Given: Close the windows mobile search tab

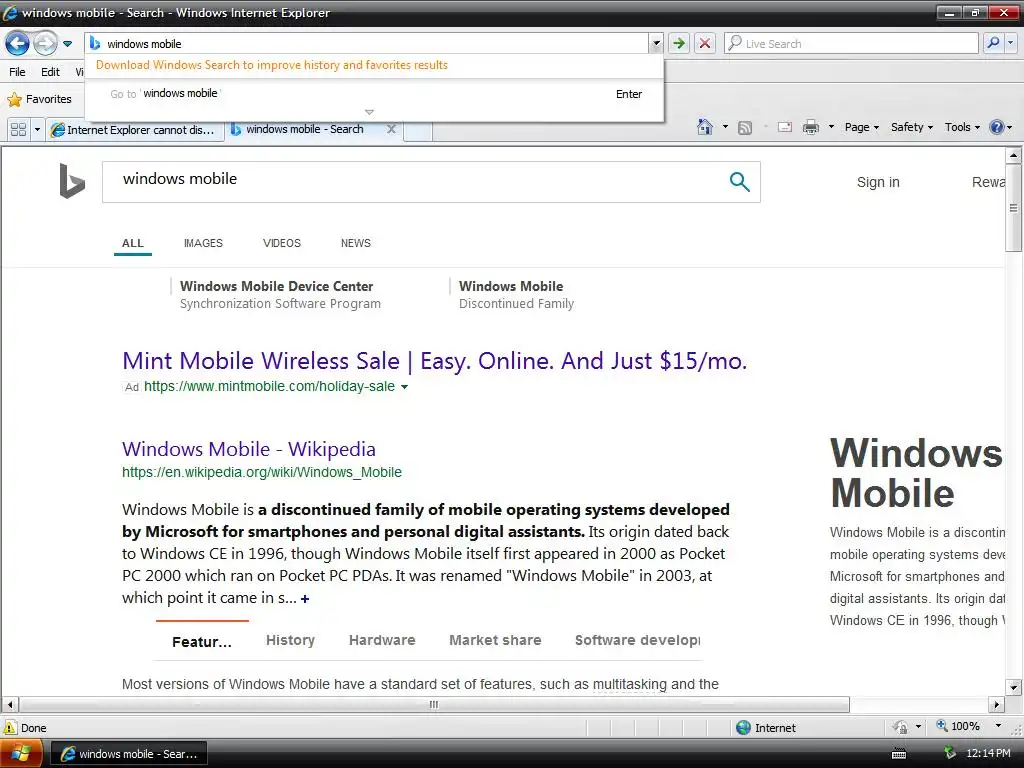Looking at the screenshot, I should (x=391, y=129).
